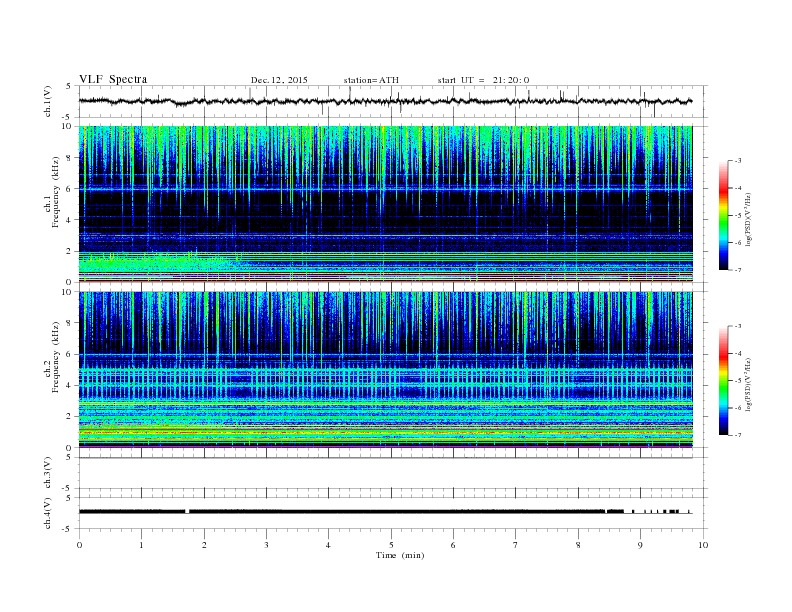Click the color scale bar beside ch.2 spectrogram

point(723,380)
